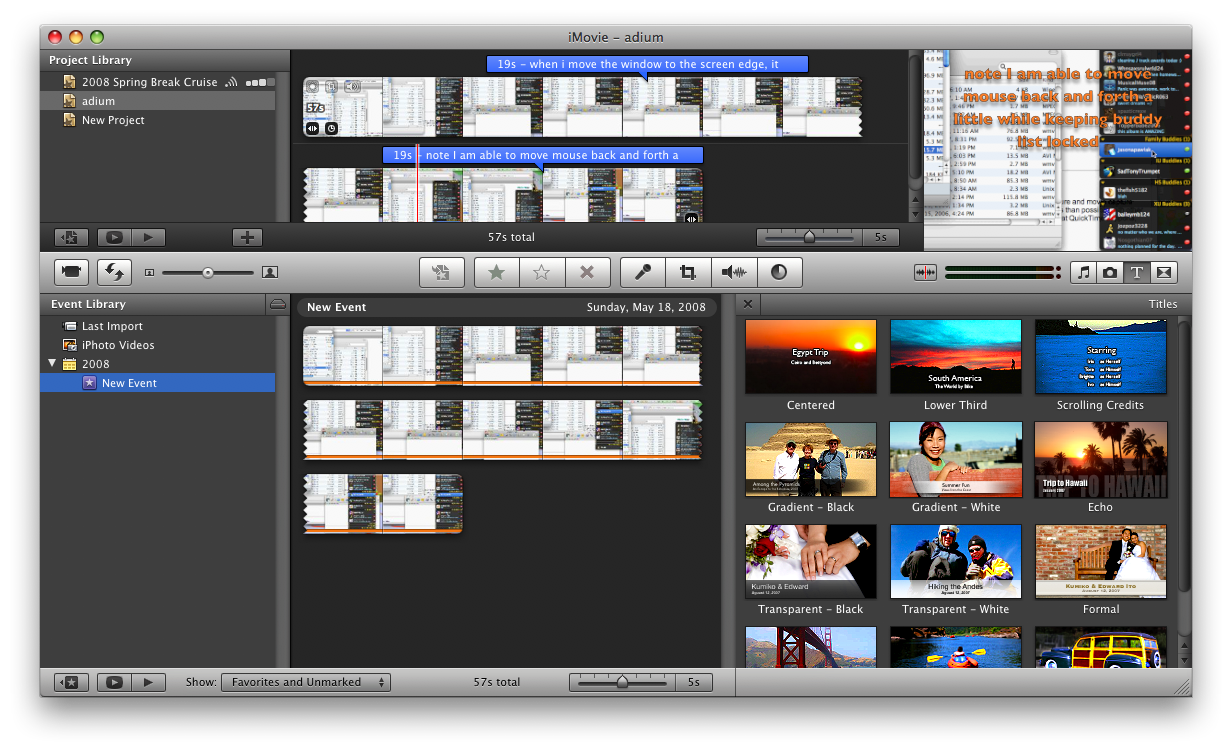1232x752 pixels.
Task: Reject selection with the X button
Action: pos(587,272)
